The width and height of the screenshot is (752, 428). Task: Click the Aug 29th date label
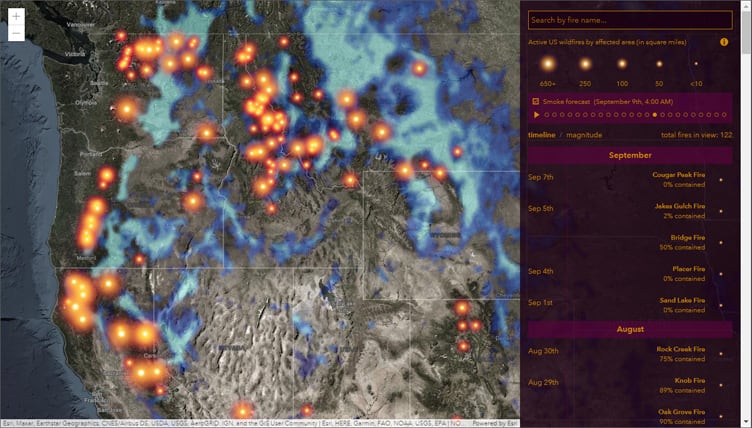[543, 382]
